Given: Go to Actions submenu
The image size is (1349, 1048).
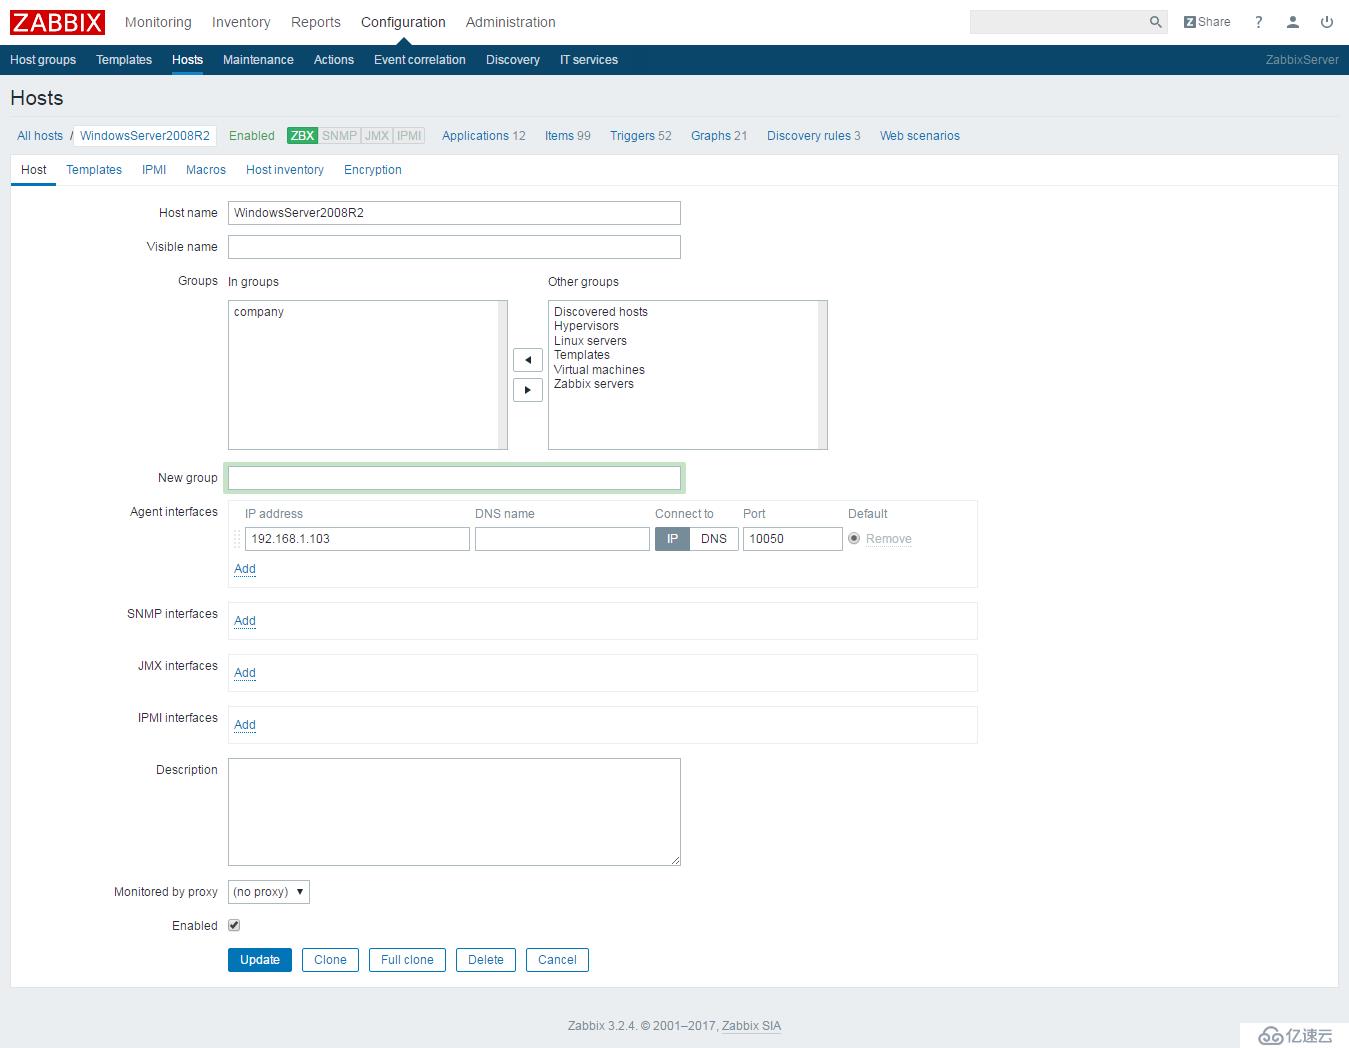Looking at the screenshot, I should point(334,60).
